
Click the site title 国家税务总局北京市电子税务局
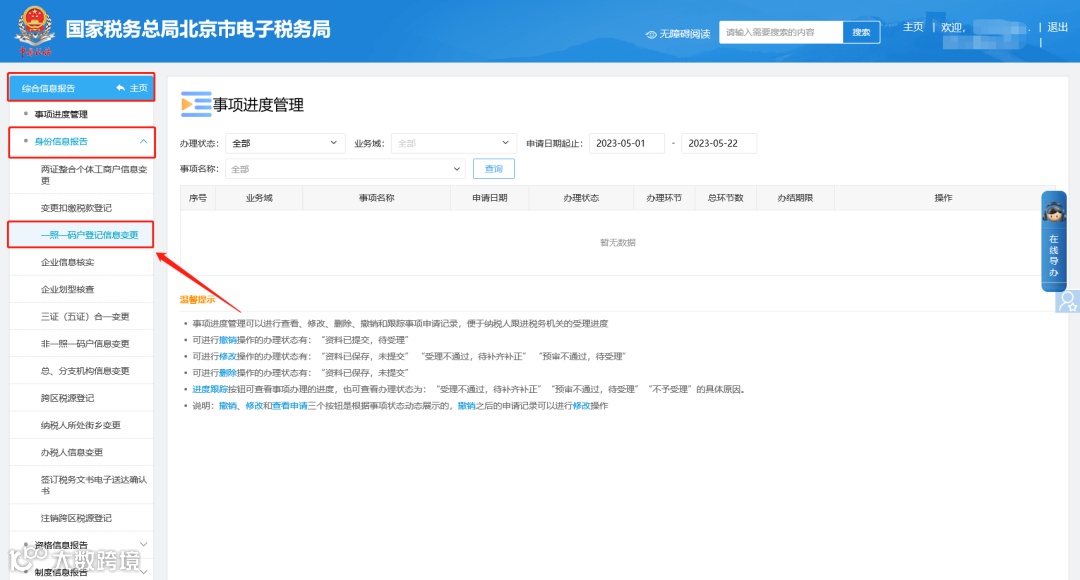click(x=198, y=30)
